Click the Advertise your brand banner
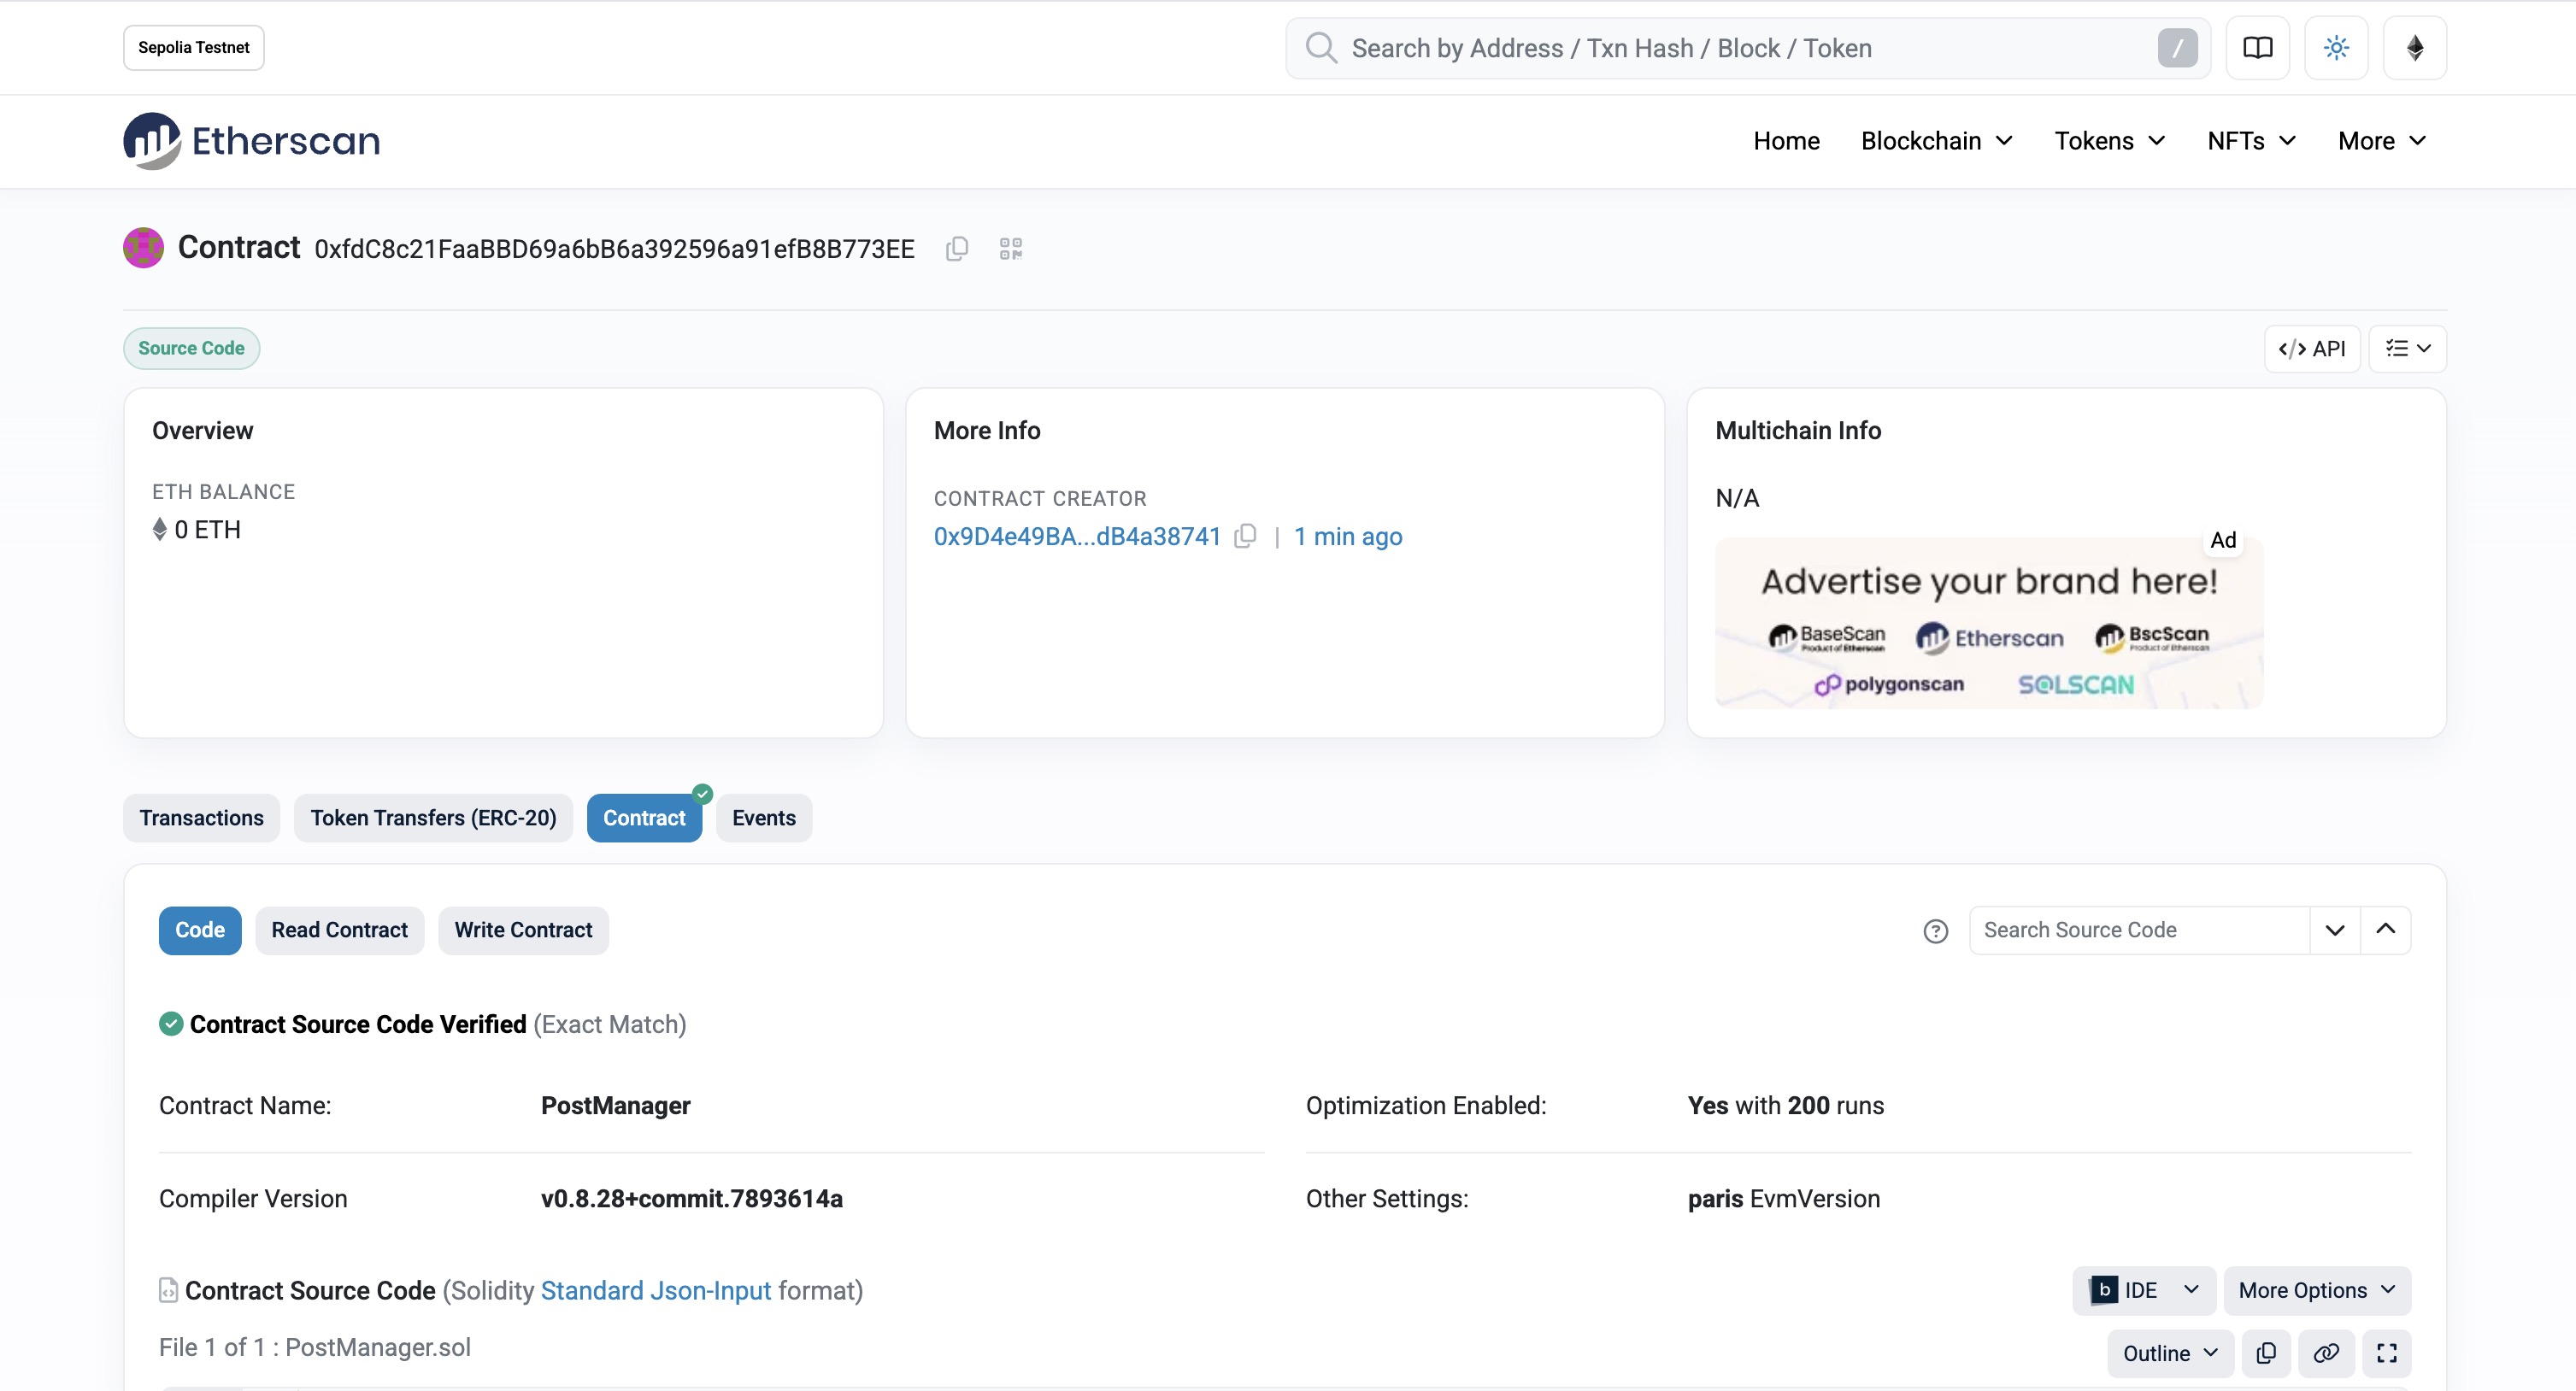The height and width of the screenshot is (1391, 2576). pos(1989,623)
